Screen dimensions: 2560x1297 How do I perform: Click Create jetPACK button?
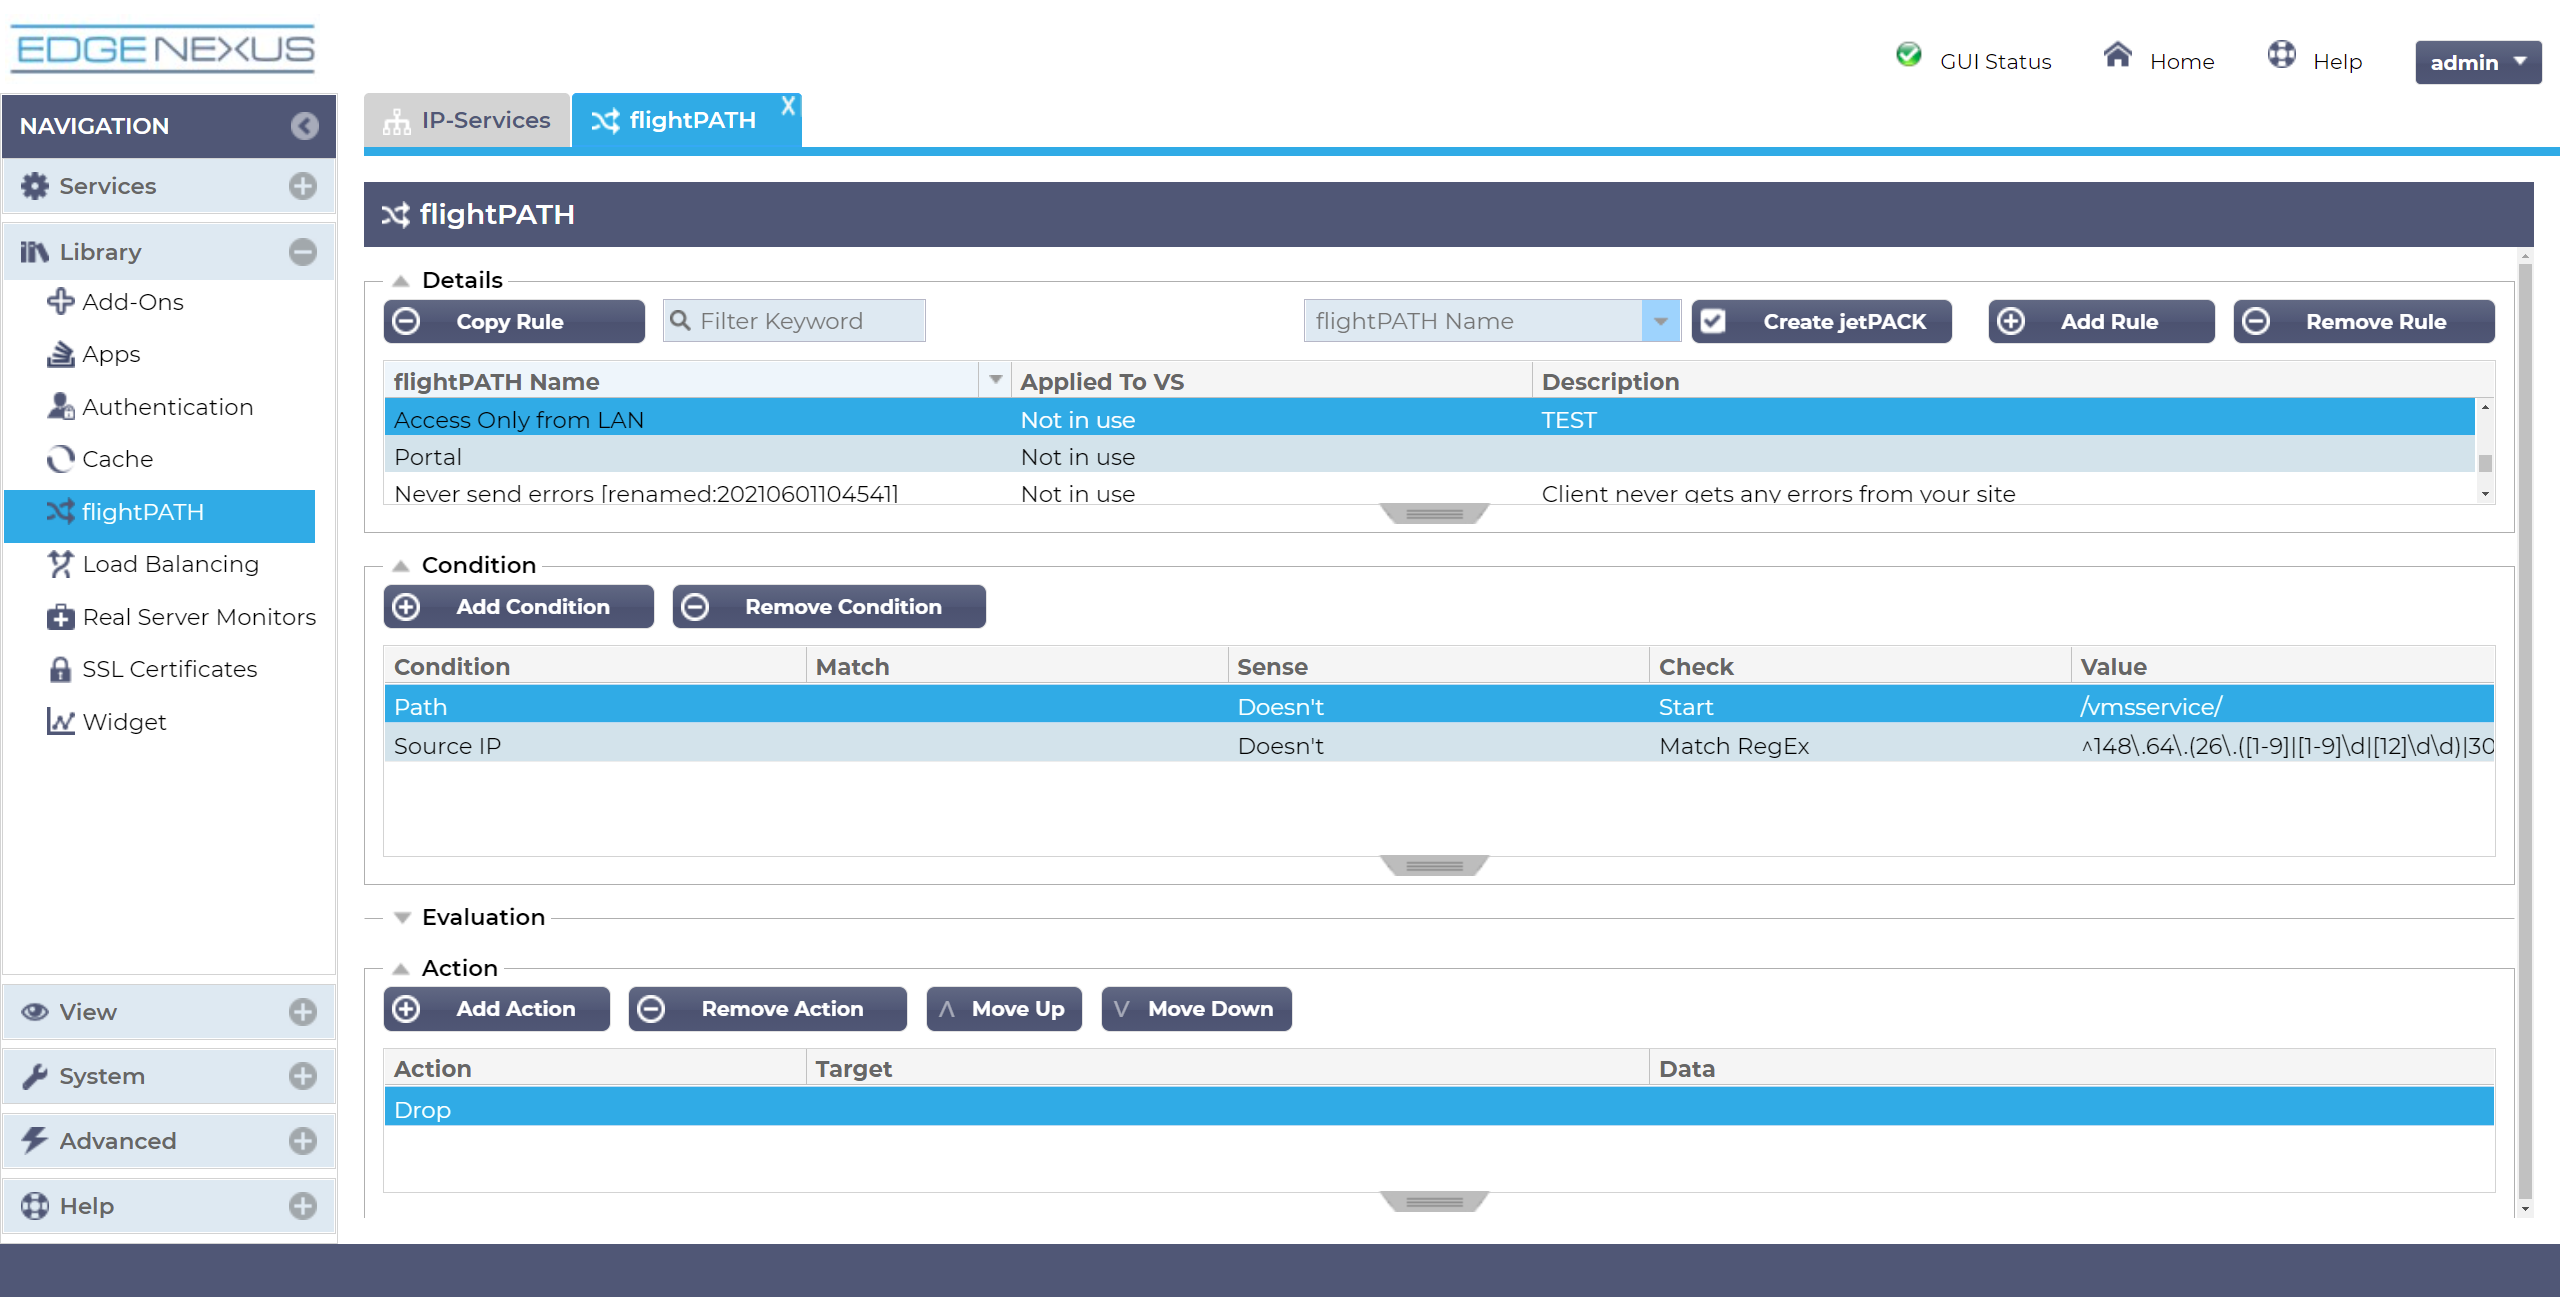[x=1821, y=321]
